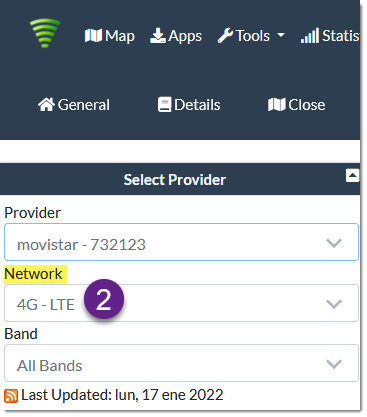Click the green signal logo icon
The image size is (367, 417).
45,33
